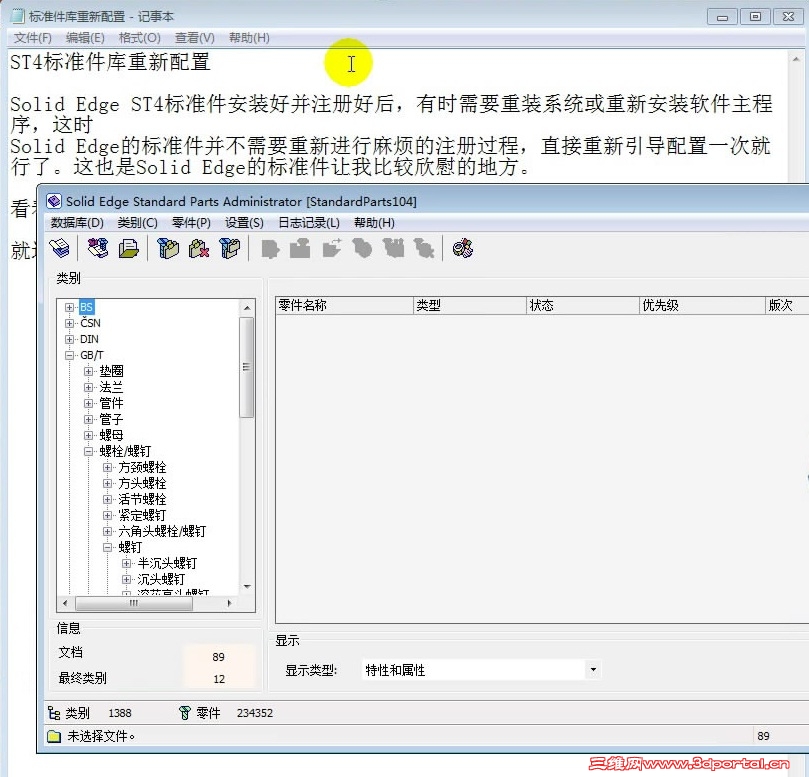Select the 沉头螺钉 tree item

coord(161,579)
